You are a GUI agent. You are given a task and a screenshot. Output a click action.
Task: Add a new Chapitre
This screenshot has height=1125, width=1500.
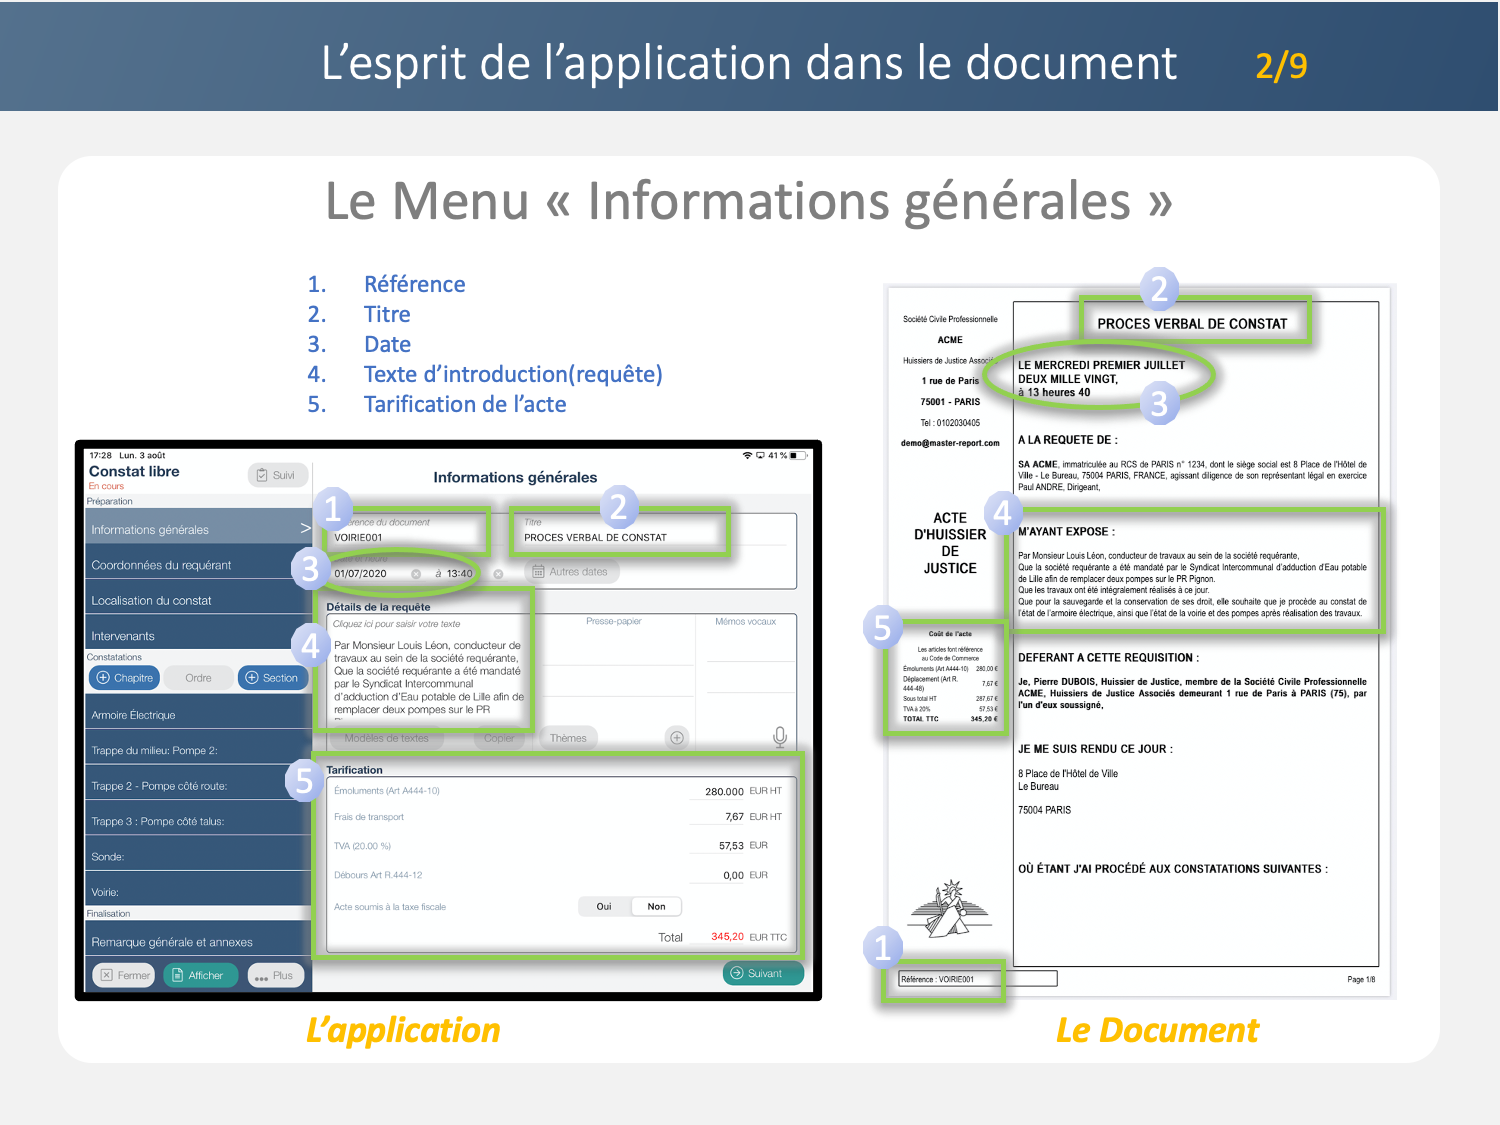point(125,678)
